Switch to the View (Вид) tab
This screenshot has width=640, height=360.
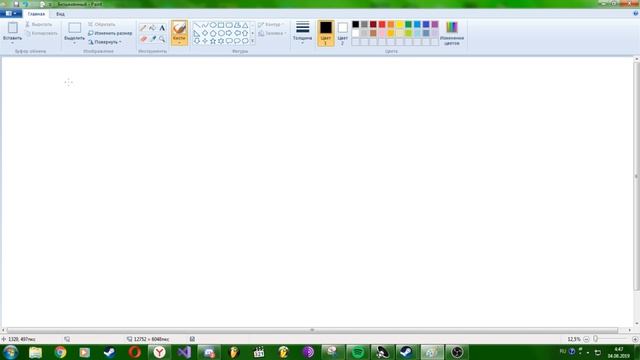[60, 14]
